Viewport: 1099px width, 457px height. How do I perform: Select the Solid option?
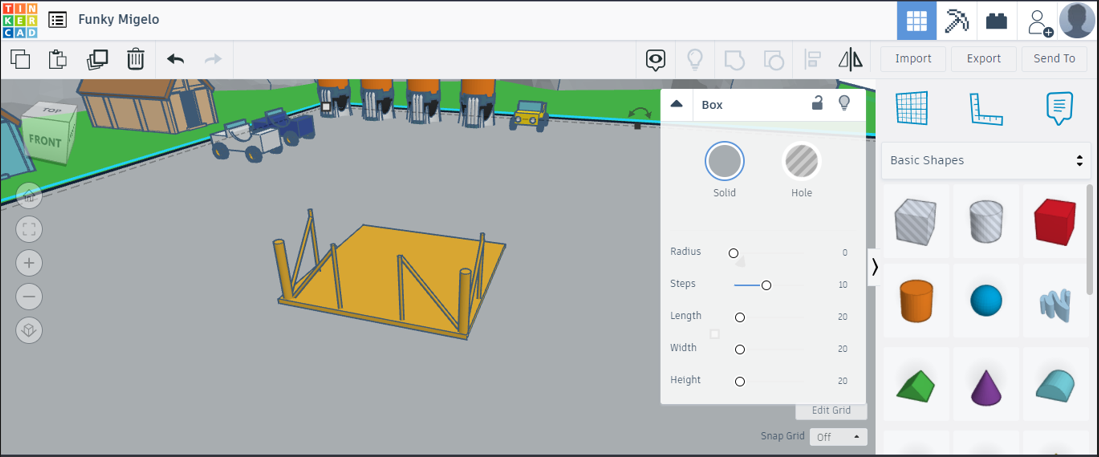click(724, 161)
